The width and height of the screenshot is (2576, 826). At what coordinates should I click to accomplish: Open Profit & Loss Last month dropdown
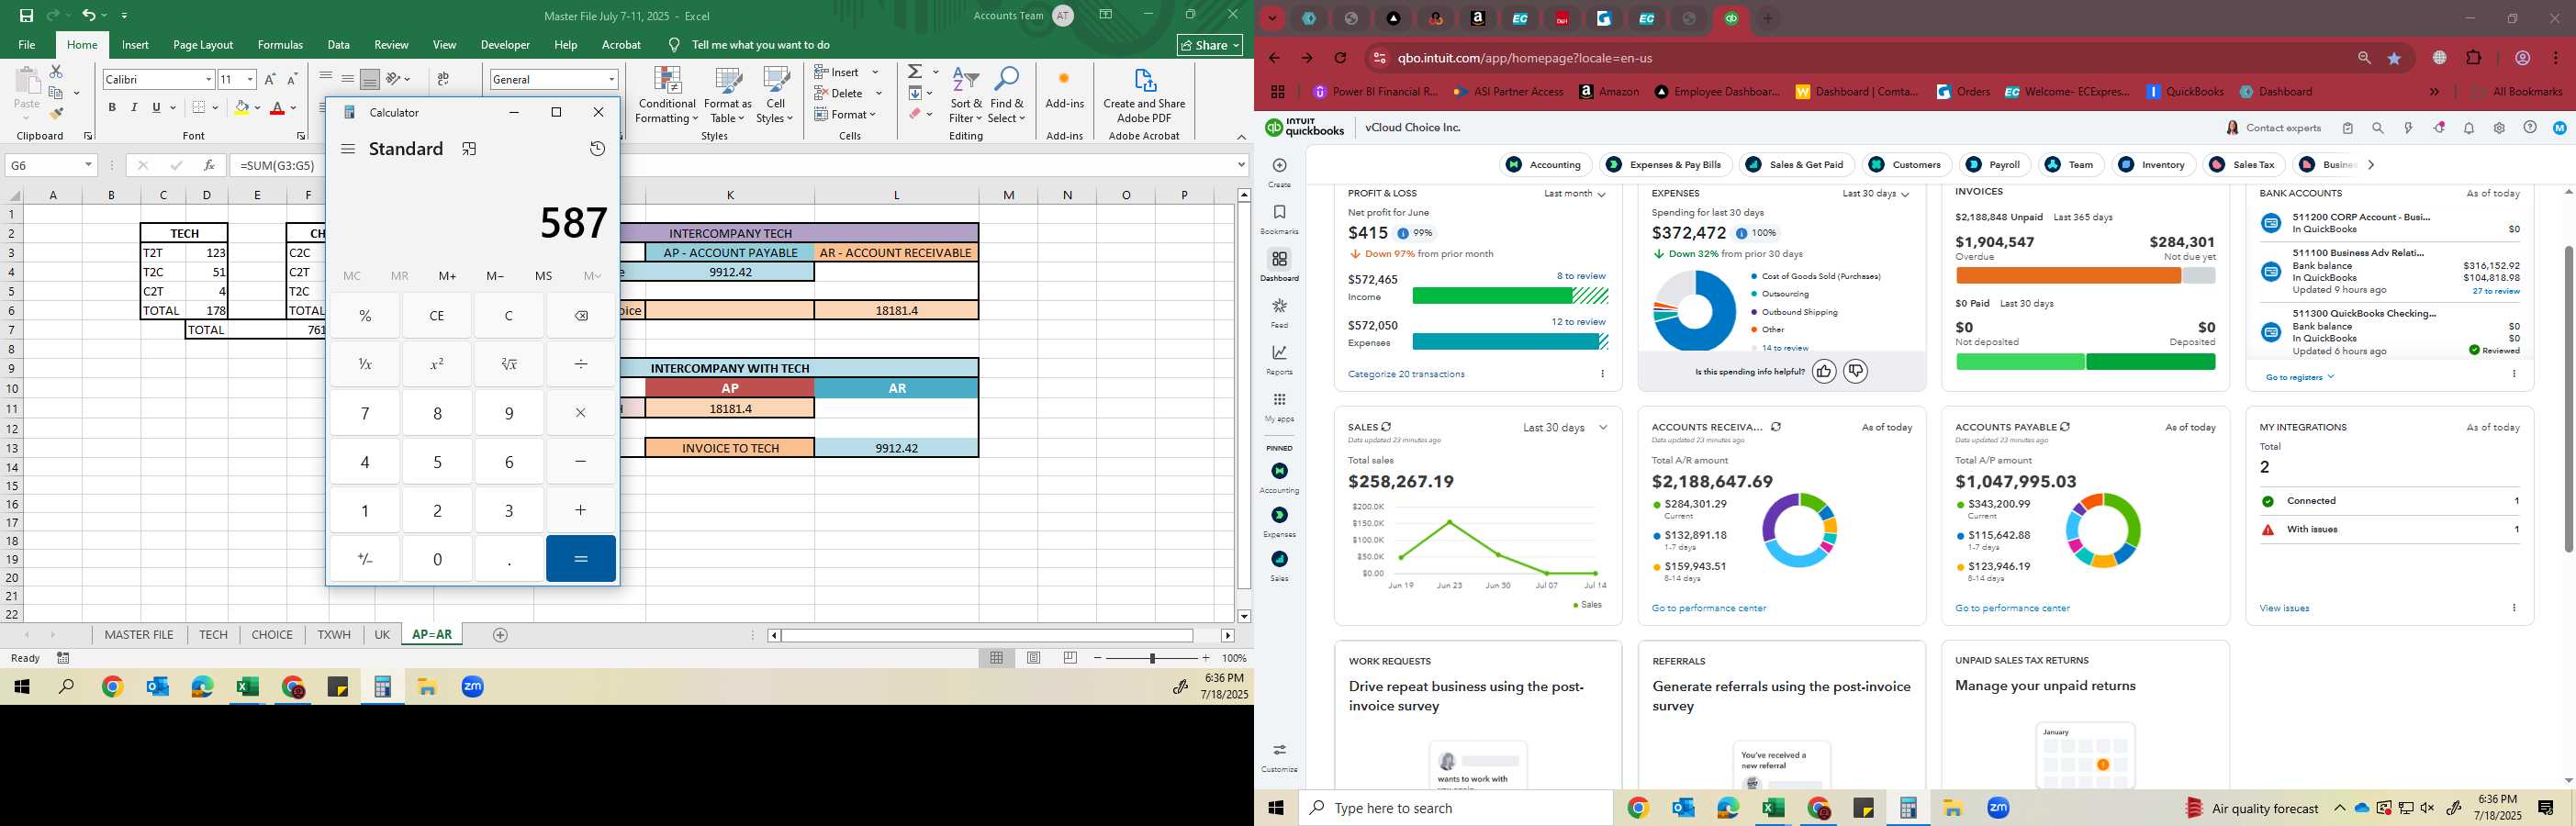pyautogui.click(x=1574, y=193)
